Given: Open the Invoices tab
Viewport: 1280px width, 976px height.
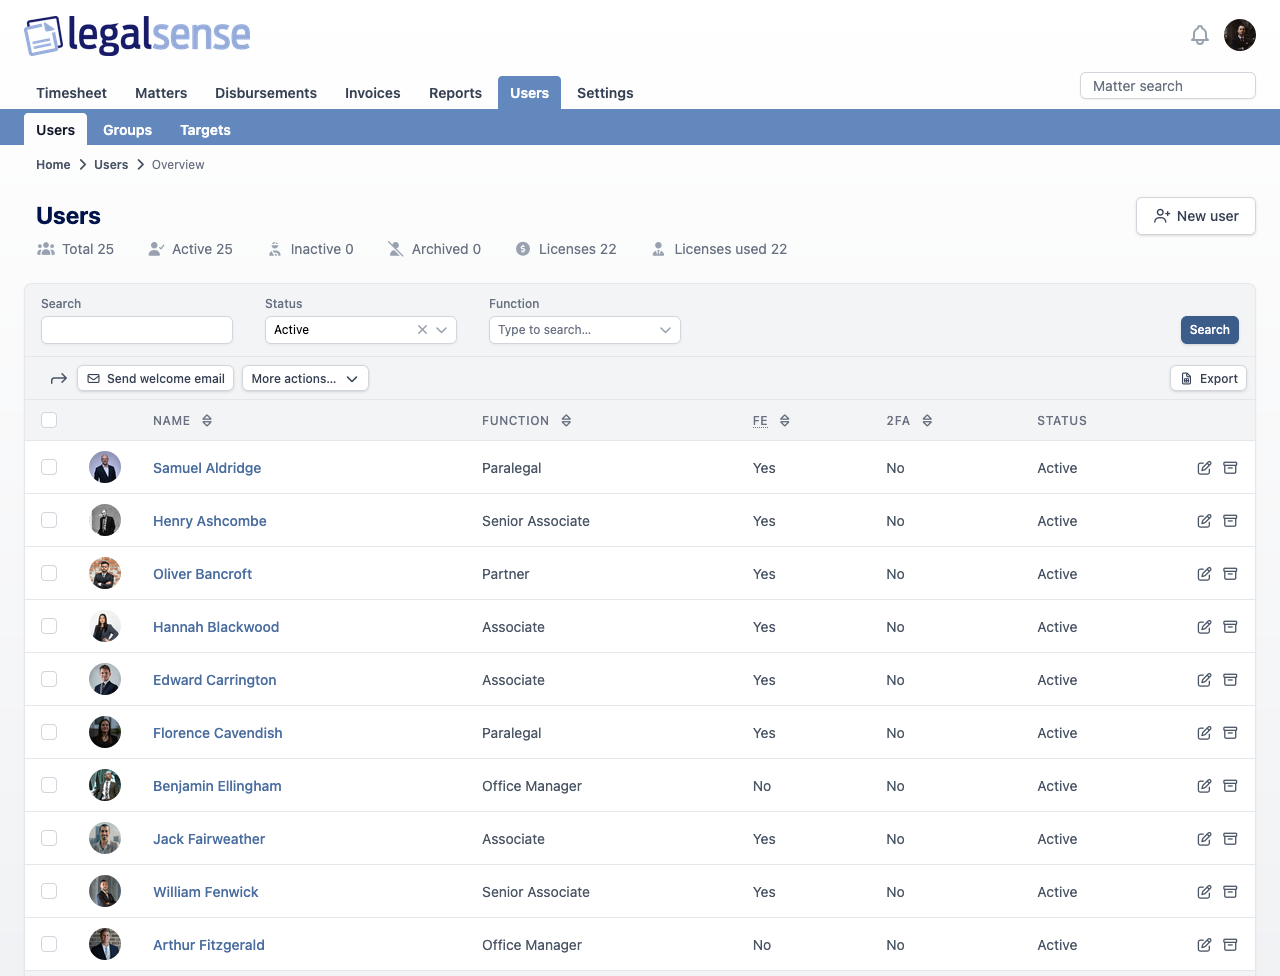Looking at the screenshot, I should (x=373, y=93).
